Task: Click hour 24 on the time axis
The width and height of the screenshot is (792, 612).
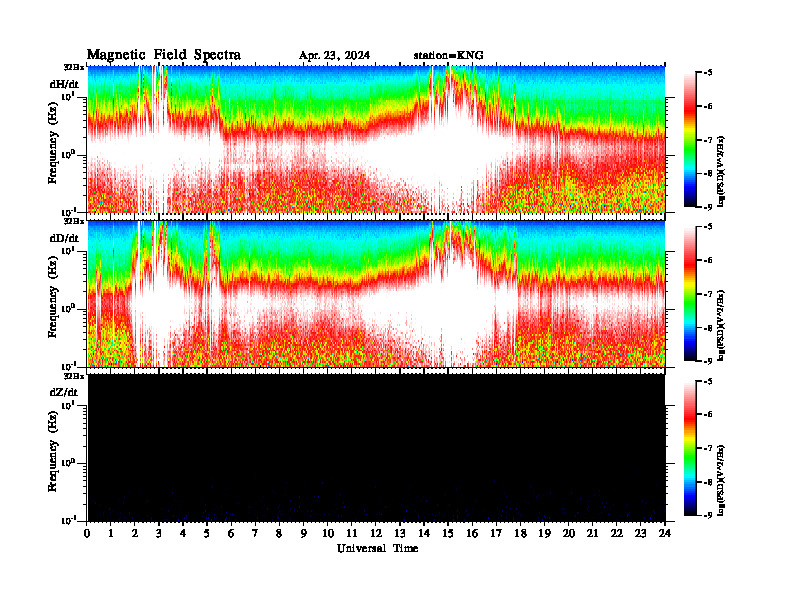Action: 665,533
